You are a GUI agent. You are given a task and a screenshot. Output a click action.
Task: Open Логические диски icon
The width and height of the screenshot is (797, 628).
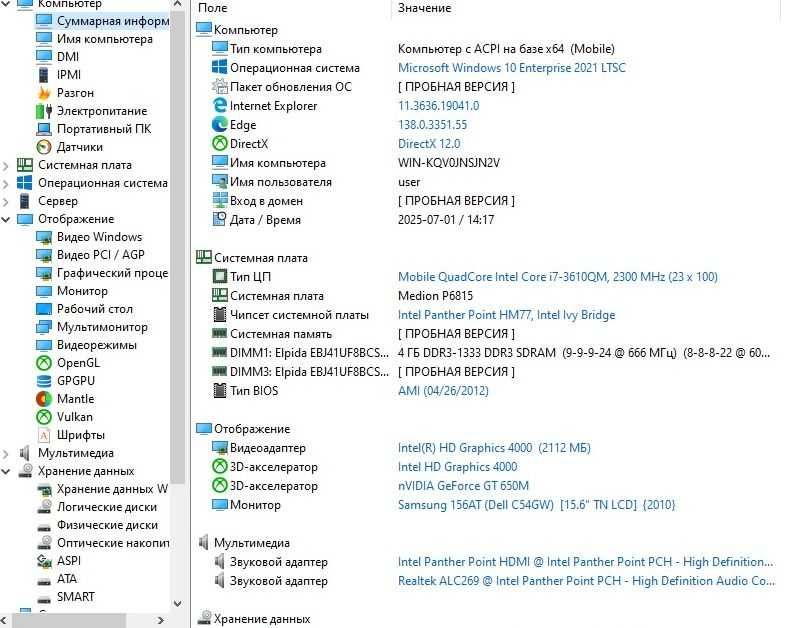coord(44,507)
